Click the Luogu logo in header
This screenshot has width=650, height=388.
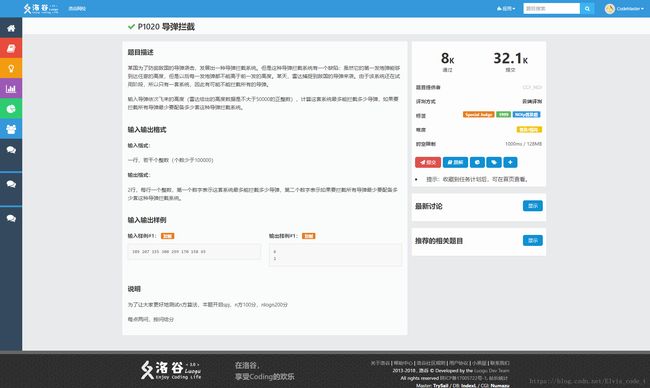[41, 8]
